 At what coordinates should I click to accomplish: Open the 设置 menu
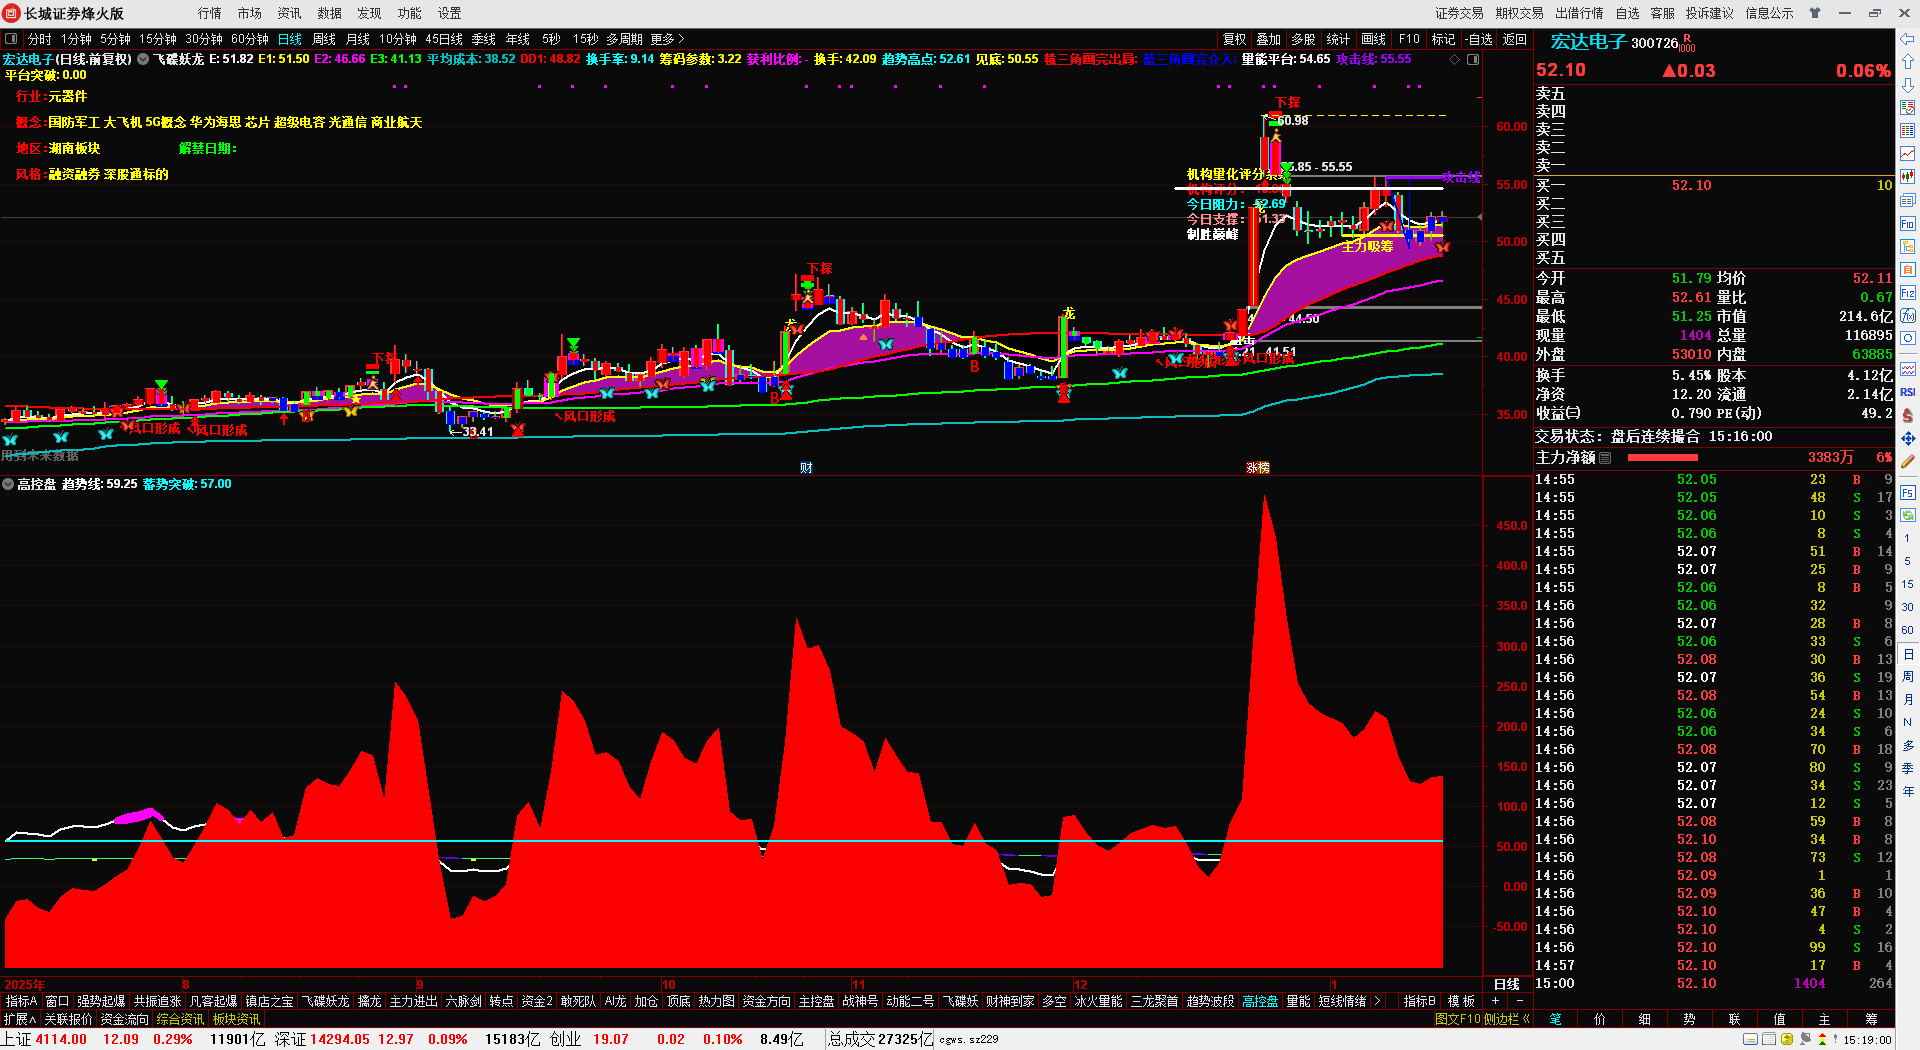(x=450, y=13)
